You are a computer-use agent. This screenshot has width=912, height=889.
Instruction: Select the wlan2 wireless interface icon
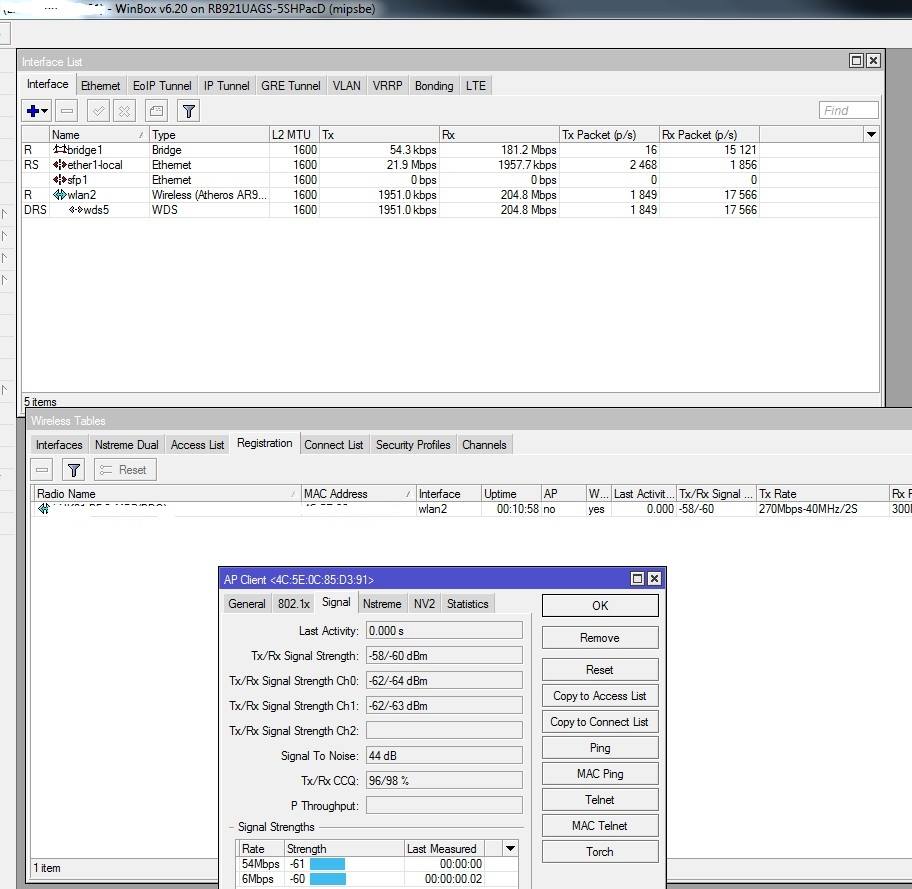(59, 195)
